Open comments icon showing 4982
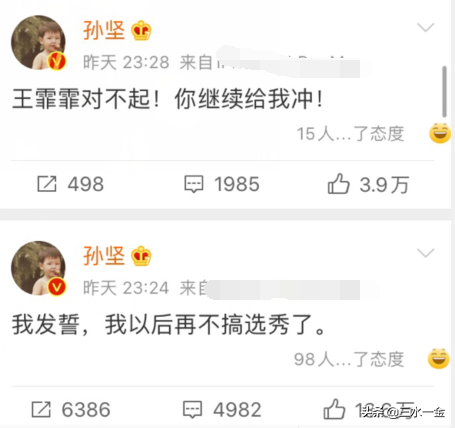This screenshot has height=428, width=455. pos(193,409)
